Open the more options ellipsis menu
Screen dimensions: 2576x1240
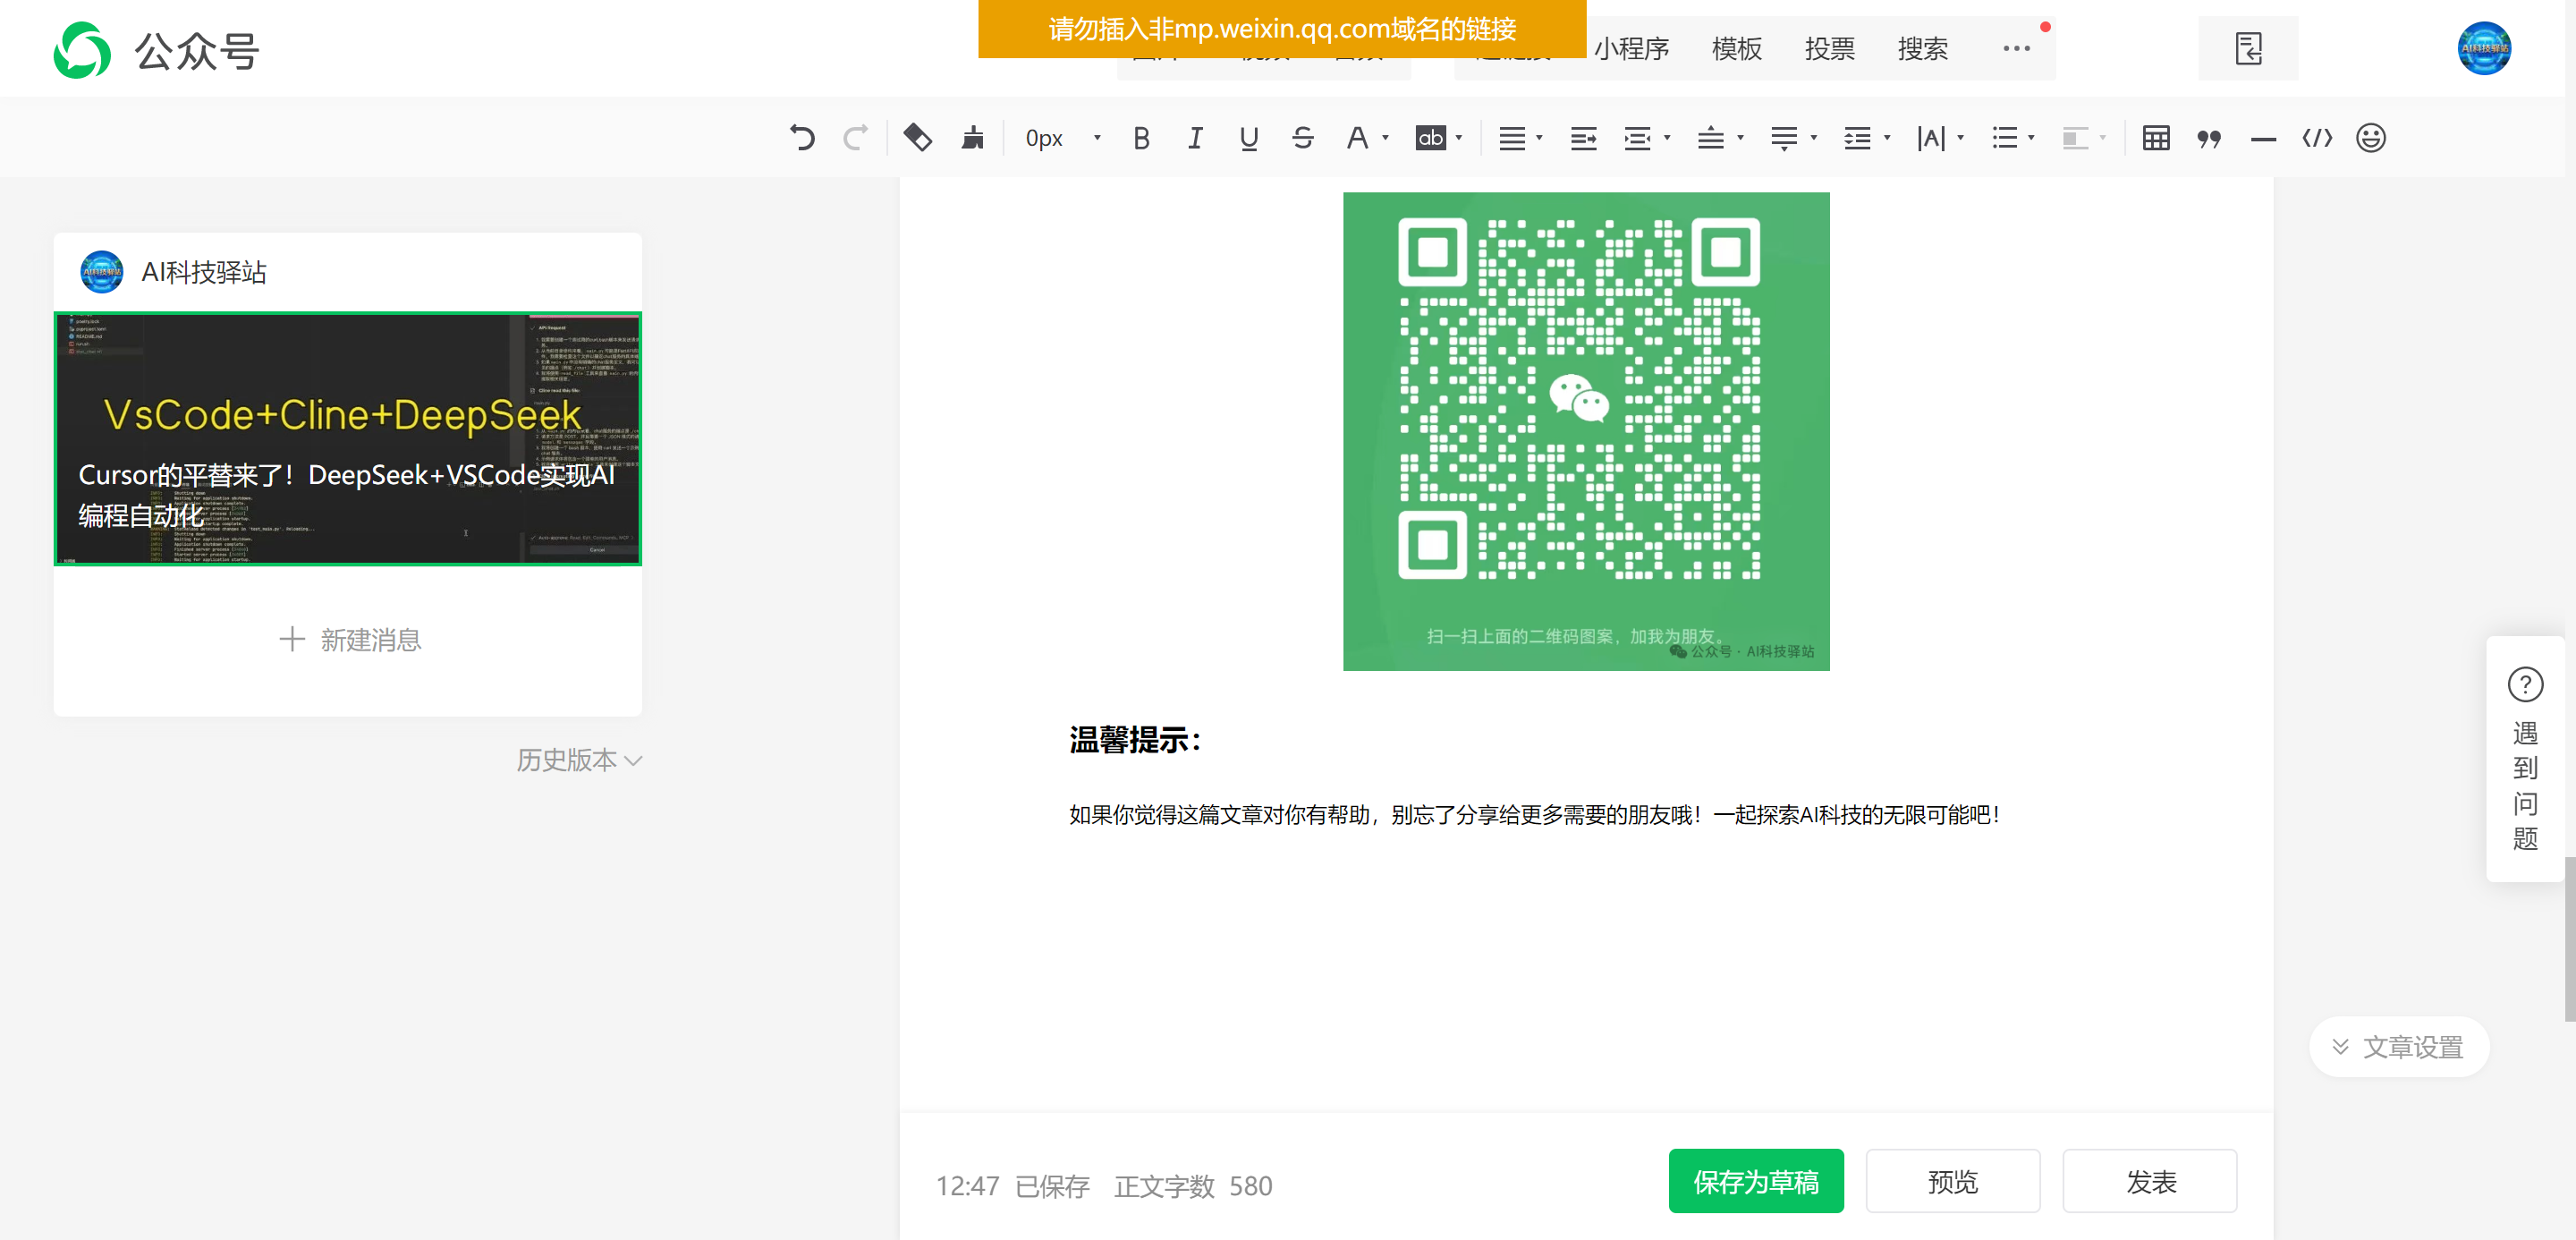2017,48
